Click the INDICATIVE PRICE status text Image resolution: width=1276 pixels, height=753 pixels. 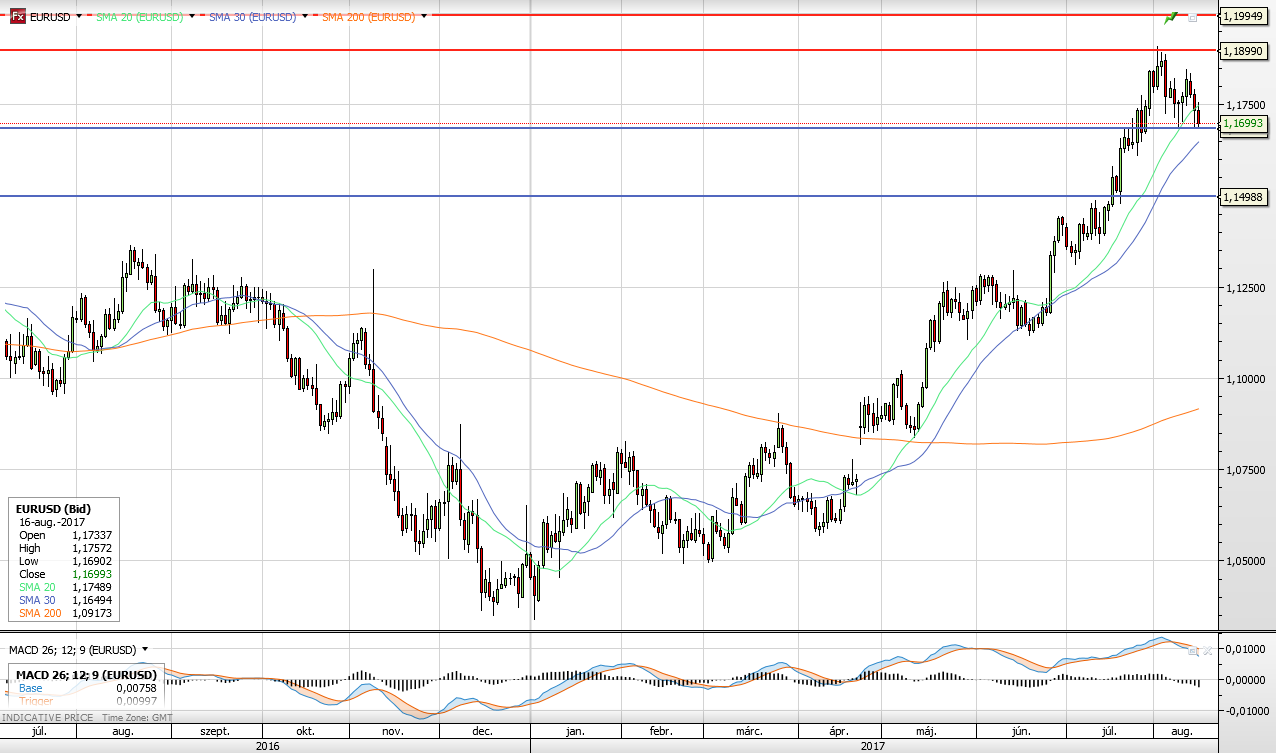49,718
